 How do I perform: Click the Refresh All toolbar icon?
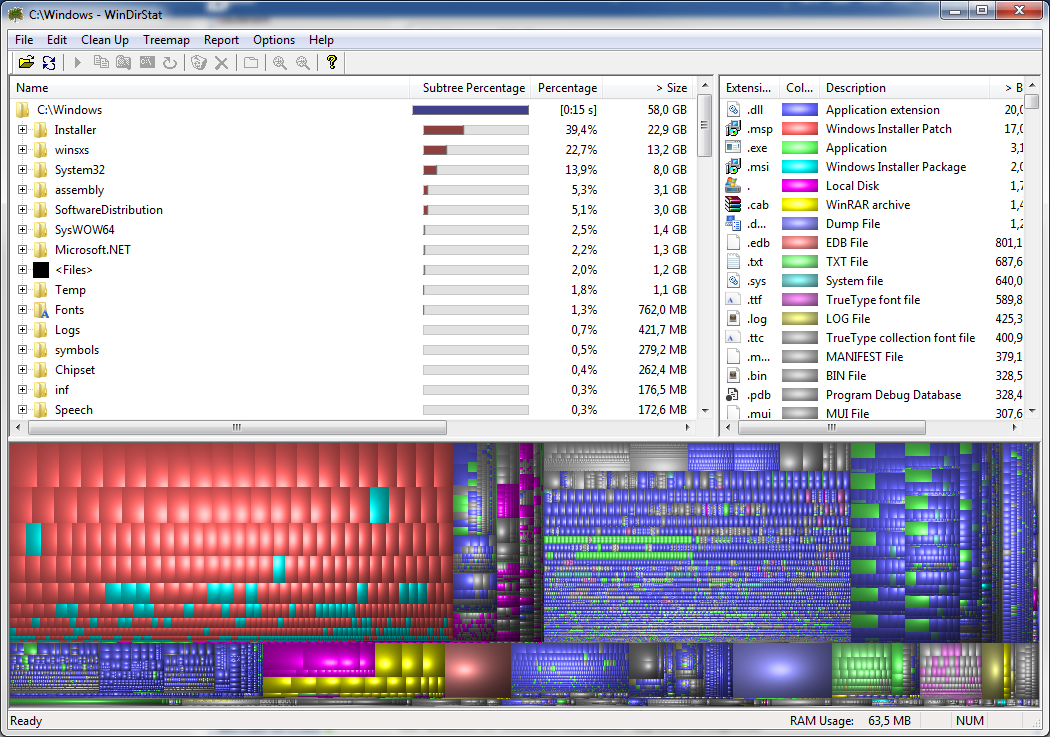tap(49, 62)
